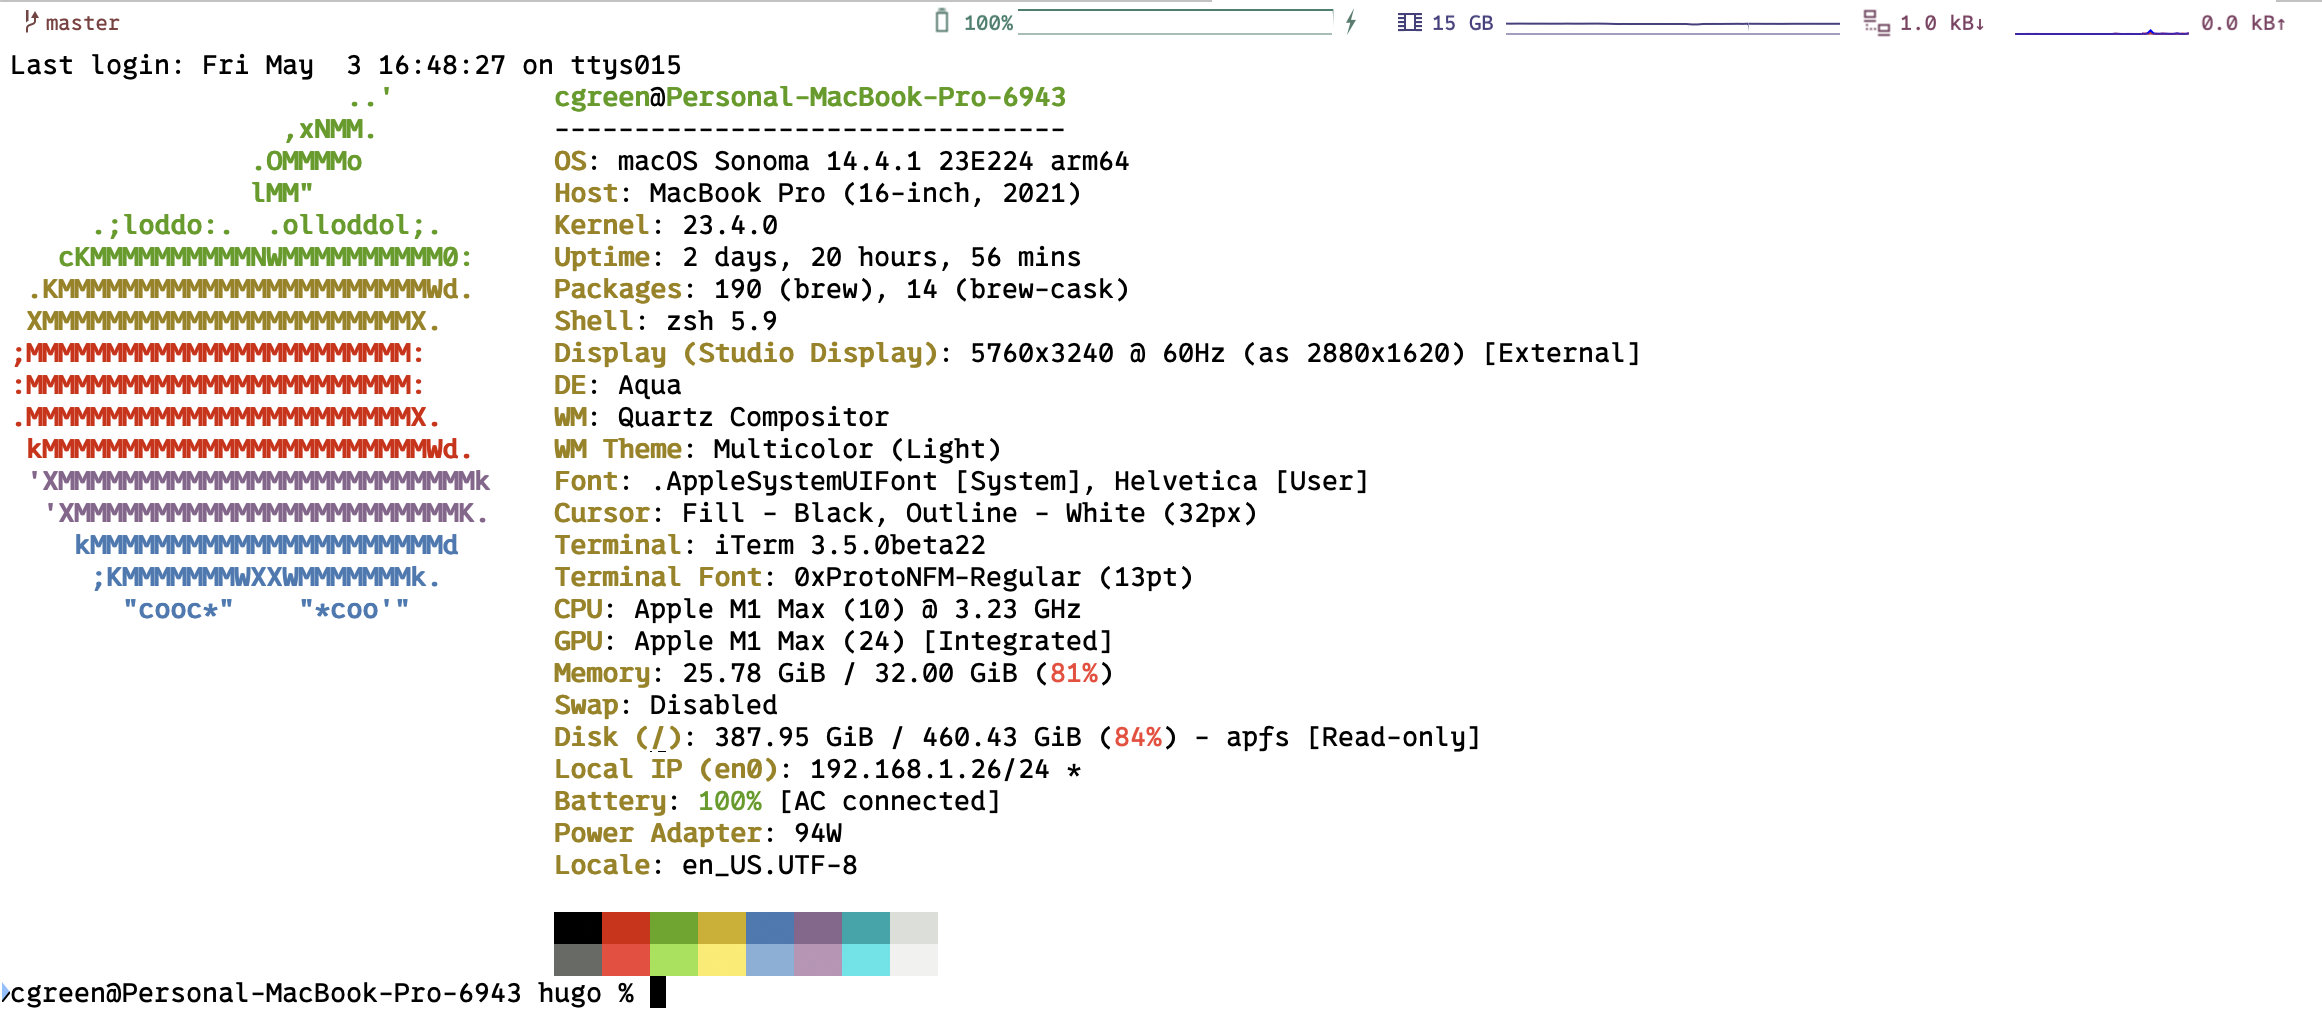Click the Local IP address 192.168.1.26/24
This screenshot has width=2322, height=1036.
coord(929,769)
